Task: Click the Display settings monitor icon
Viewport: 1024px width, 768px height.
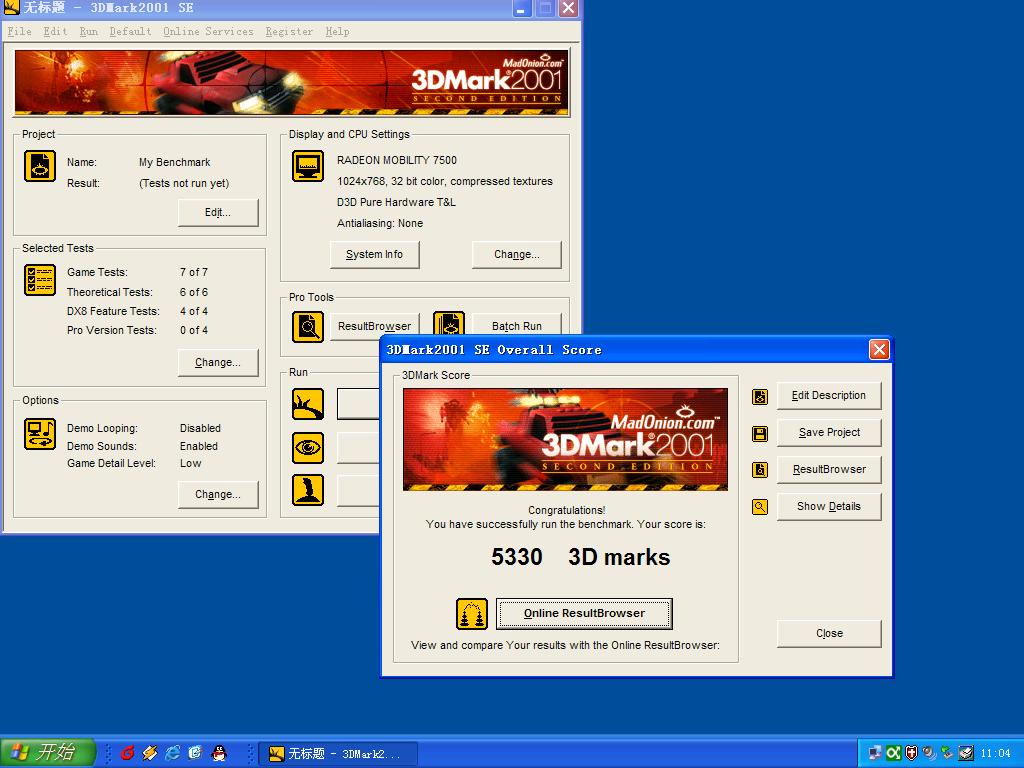Action: (x=308, y=166)
